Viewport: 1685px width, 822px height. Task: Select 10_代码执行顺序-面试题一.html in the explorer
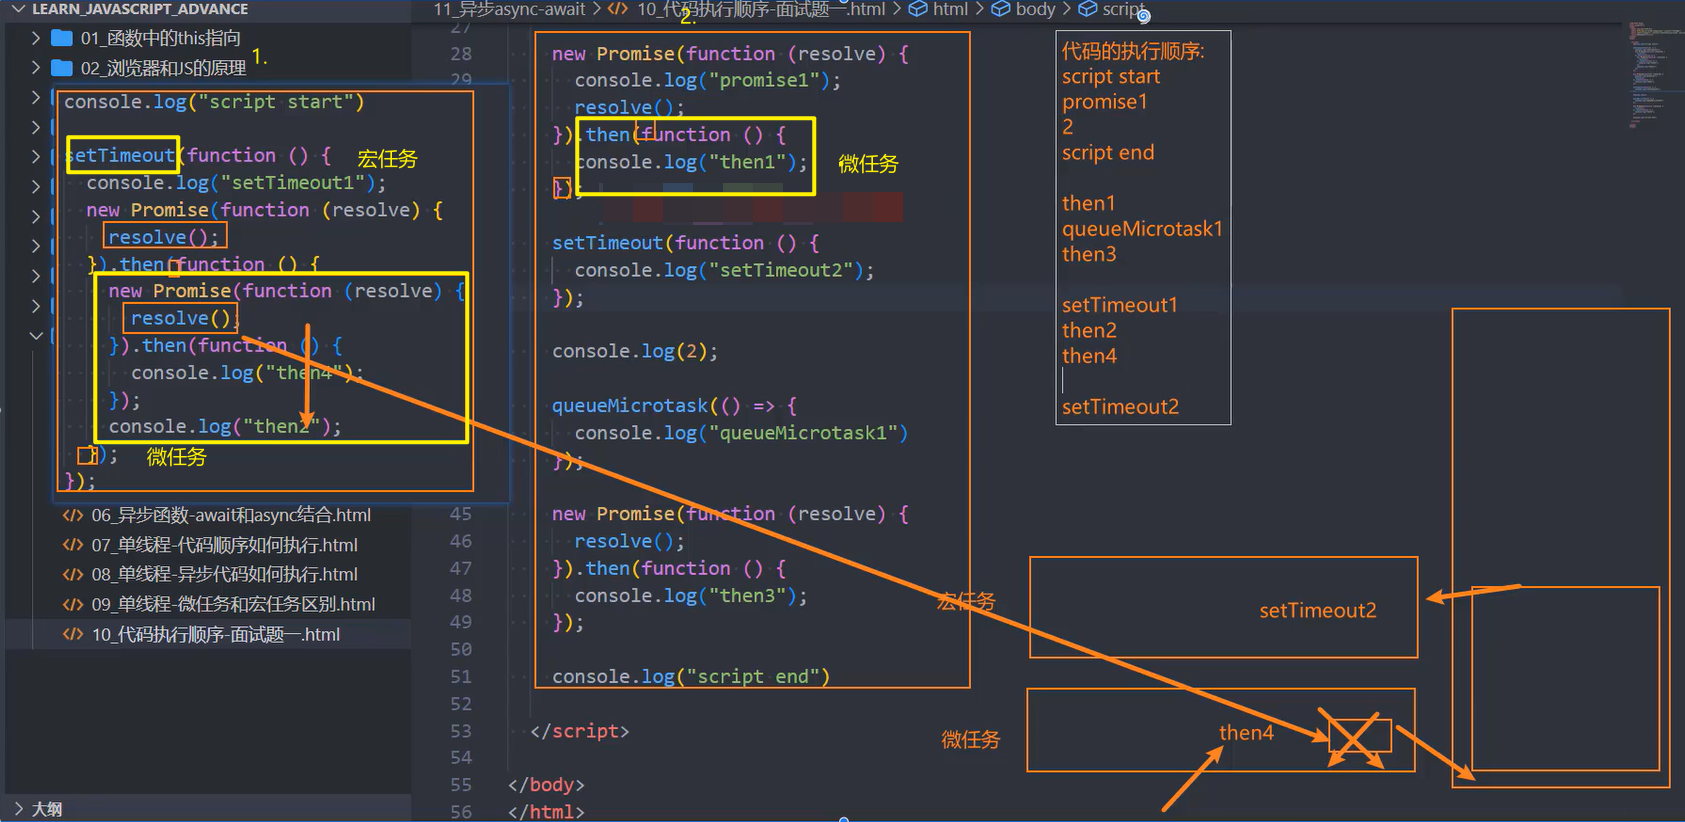(216, 634)
